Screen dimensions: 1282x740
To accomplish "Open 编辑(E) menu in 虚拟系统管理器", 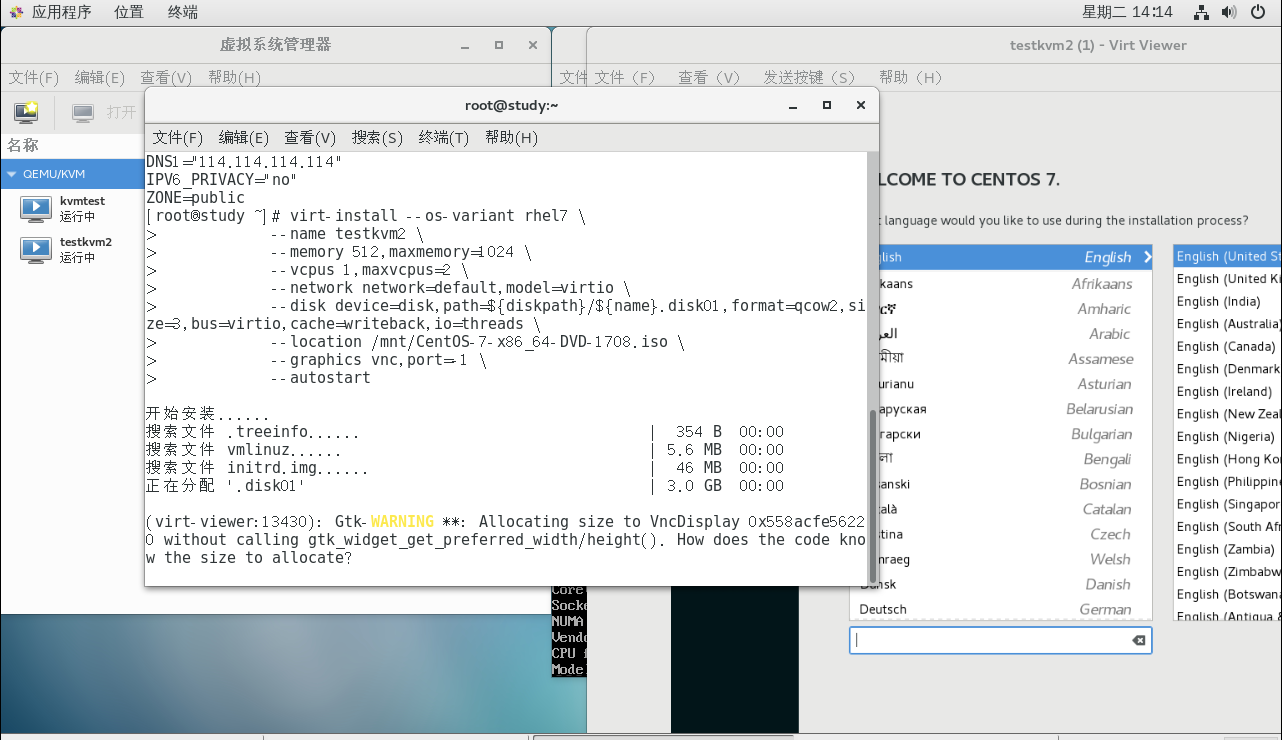I will coord(100,77).
